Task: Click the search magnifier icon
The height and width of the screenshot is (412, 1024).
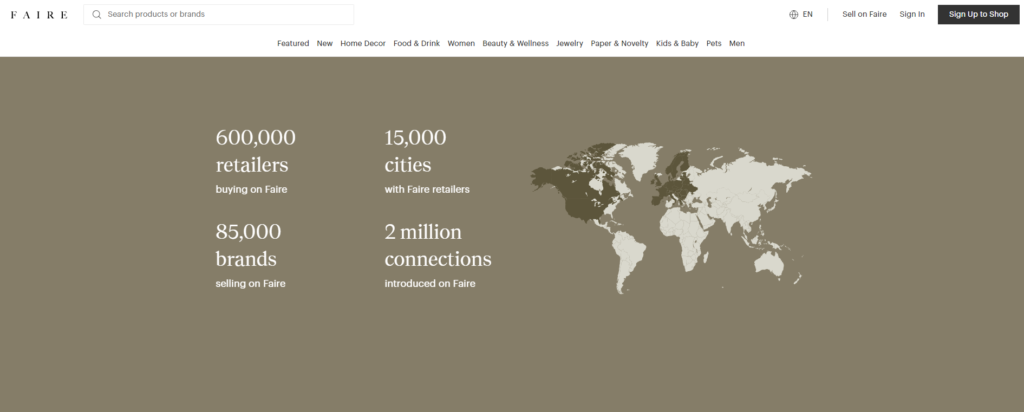Action: click(x=97, y=14)
